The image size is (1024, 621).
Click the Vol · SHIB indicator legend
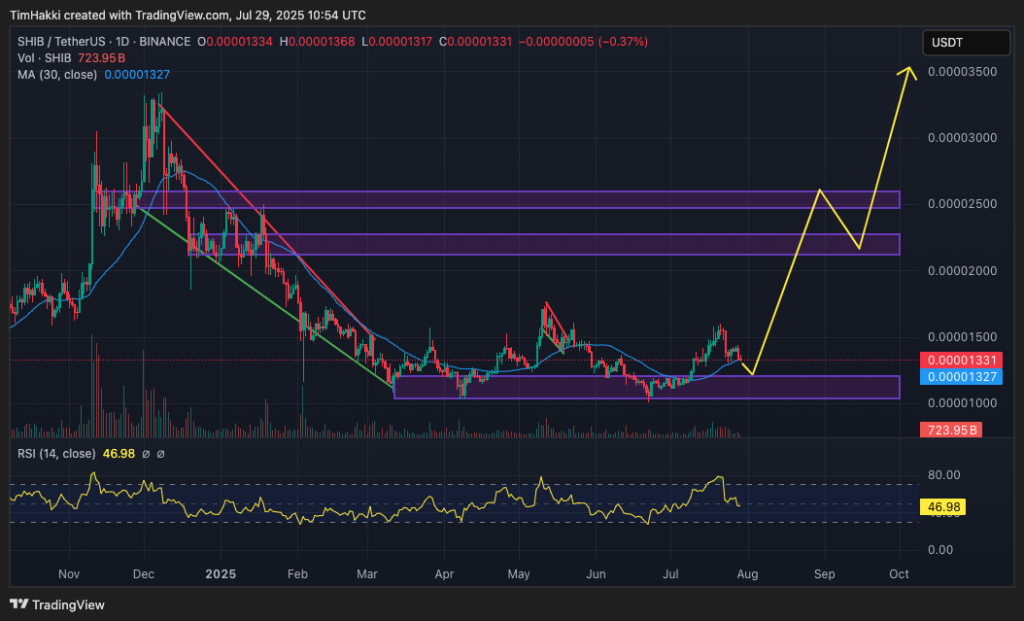pyautogui.click(x=38, y=57)
